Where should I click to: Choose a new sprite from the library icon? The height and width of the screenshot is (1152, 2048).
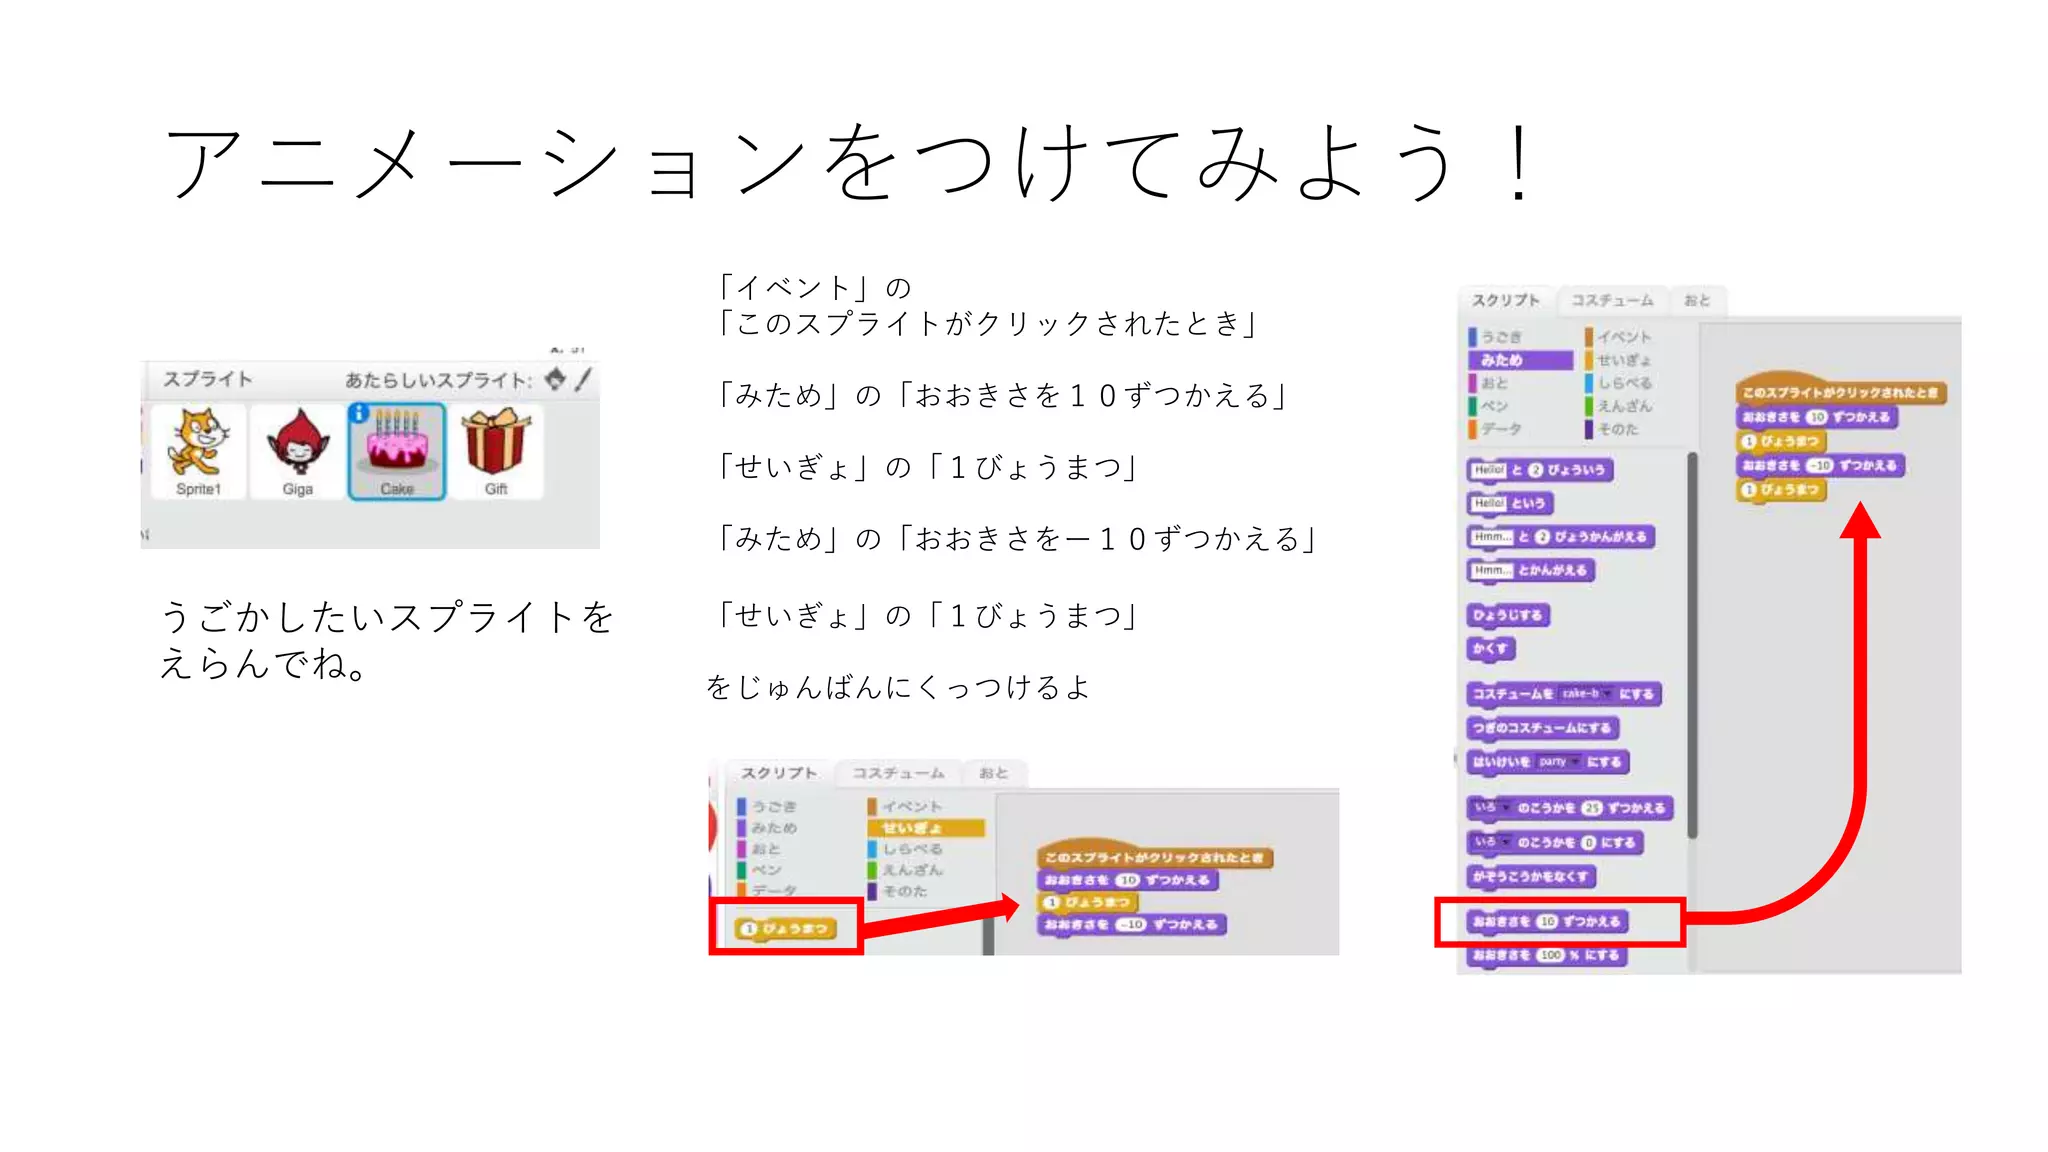pos(555,379)
